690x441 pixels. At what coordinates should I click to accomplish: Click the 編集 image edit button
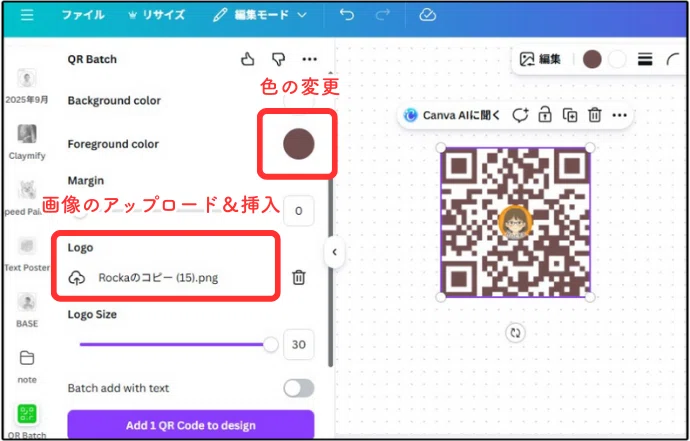point(540,59)
